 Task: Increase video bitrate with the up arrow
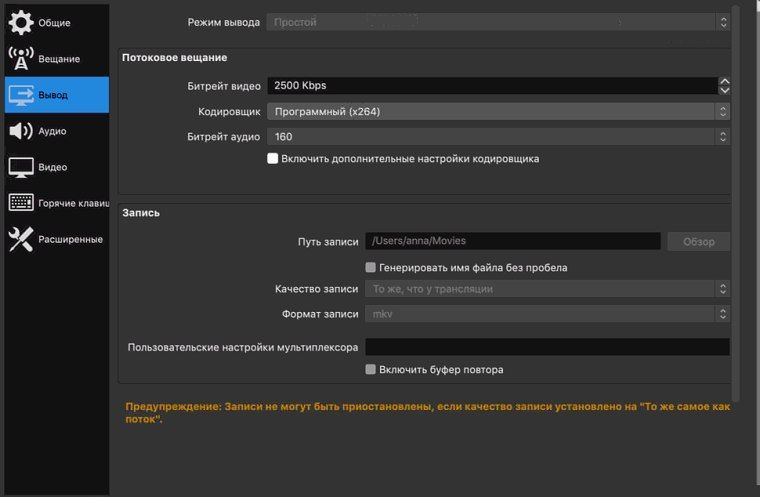(724, 81)
